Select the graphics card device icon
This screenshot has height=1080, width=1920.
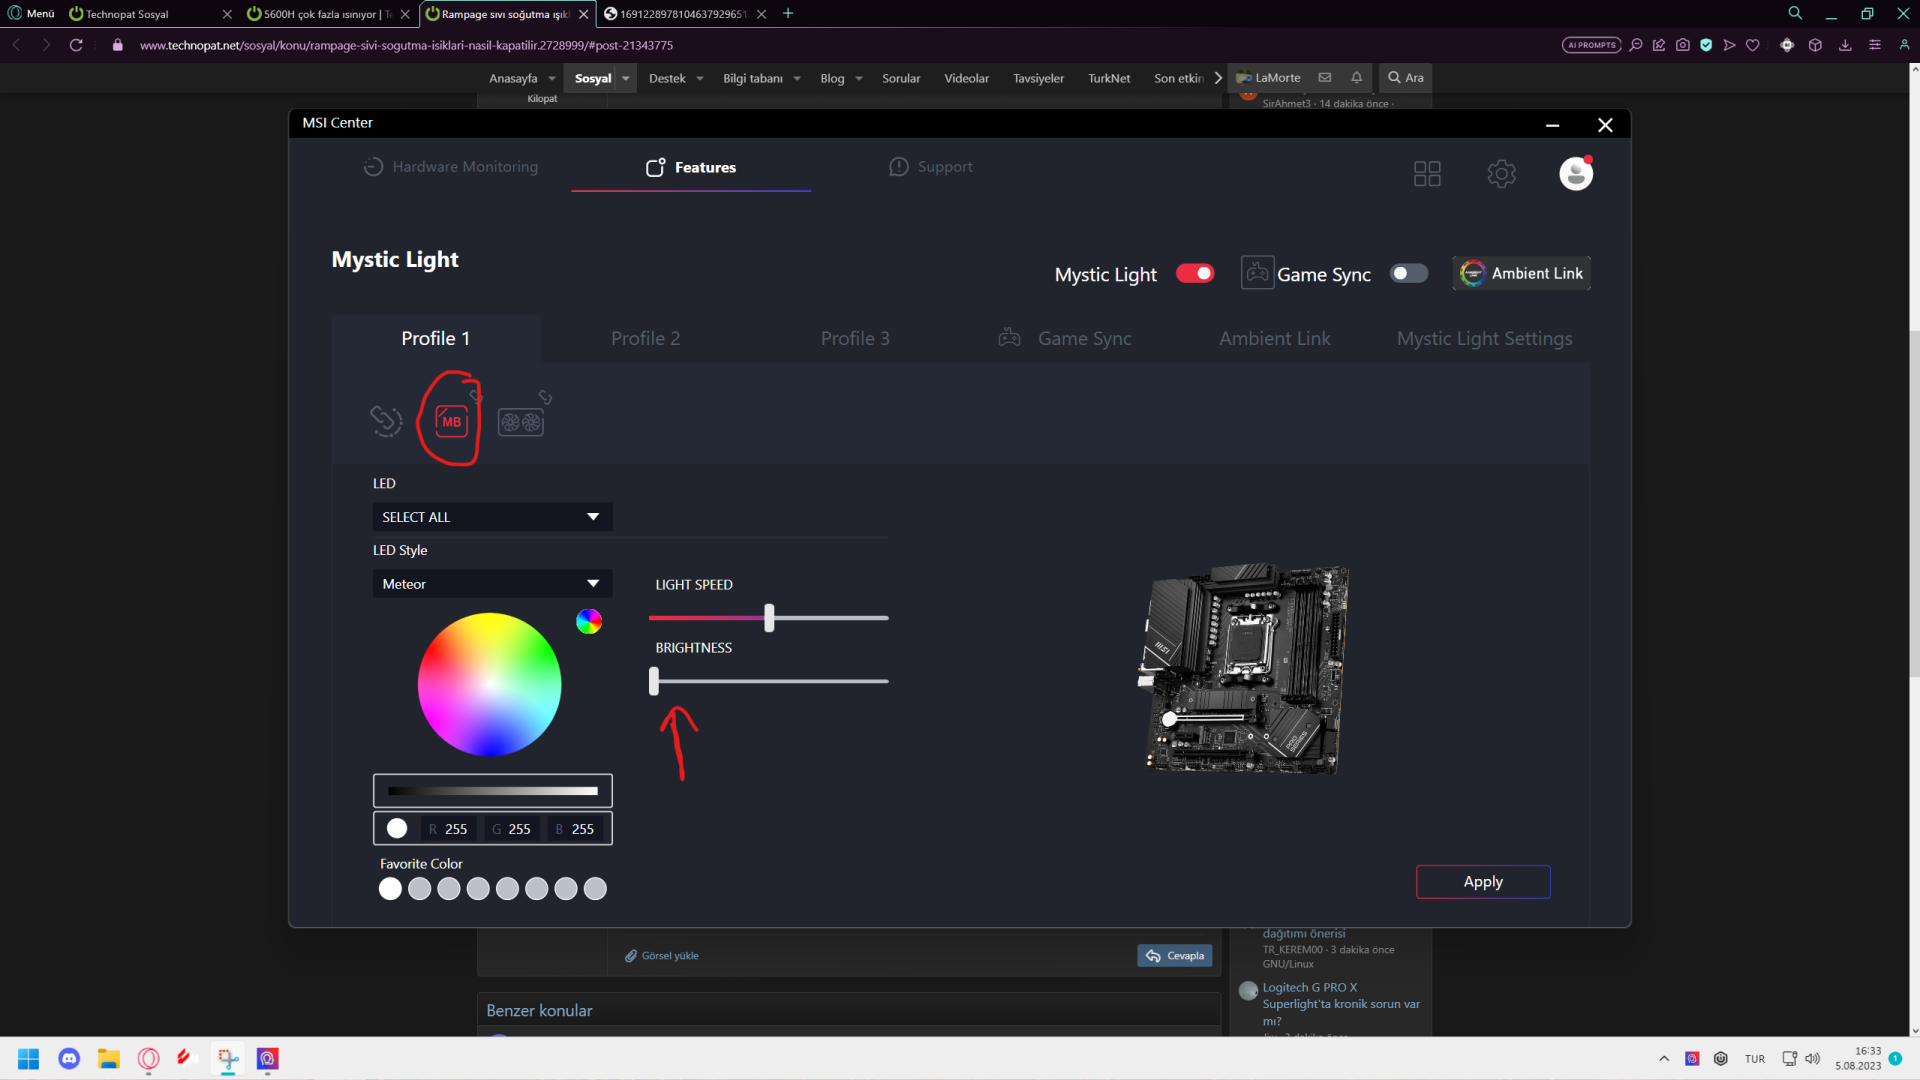[x=521, y=422]
